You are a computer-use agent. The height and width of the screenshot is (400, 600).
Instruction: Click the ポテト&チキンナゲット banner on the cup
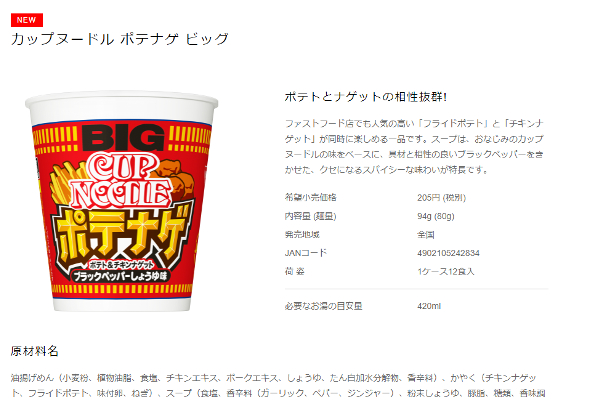point(121,265)
